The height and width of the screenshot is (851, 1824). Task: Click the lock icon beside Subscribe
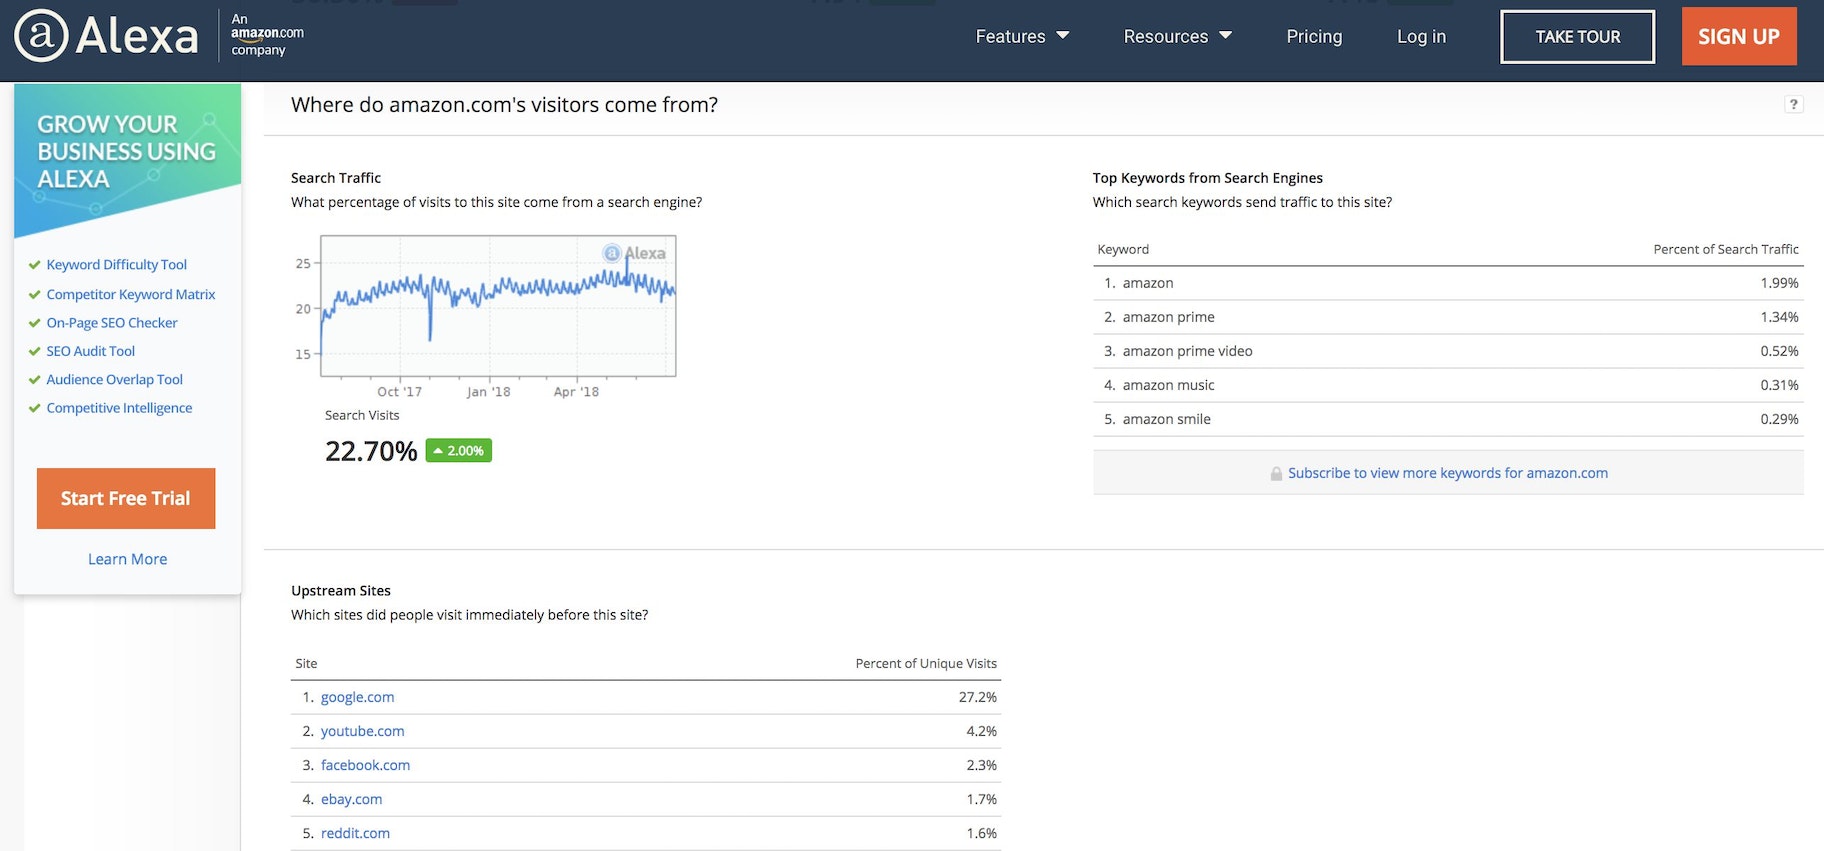tap(1276, 474)
